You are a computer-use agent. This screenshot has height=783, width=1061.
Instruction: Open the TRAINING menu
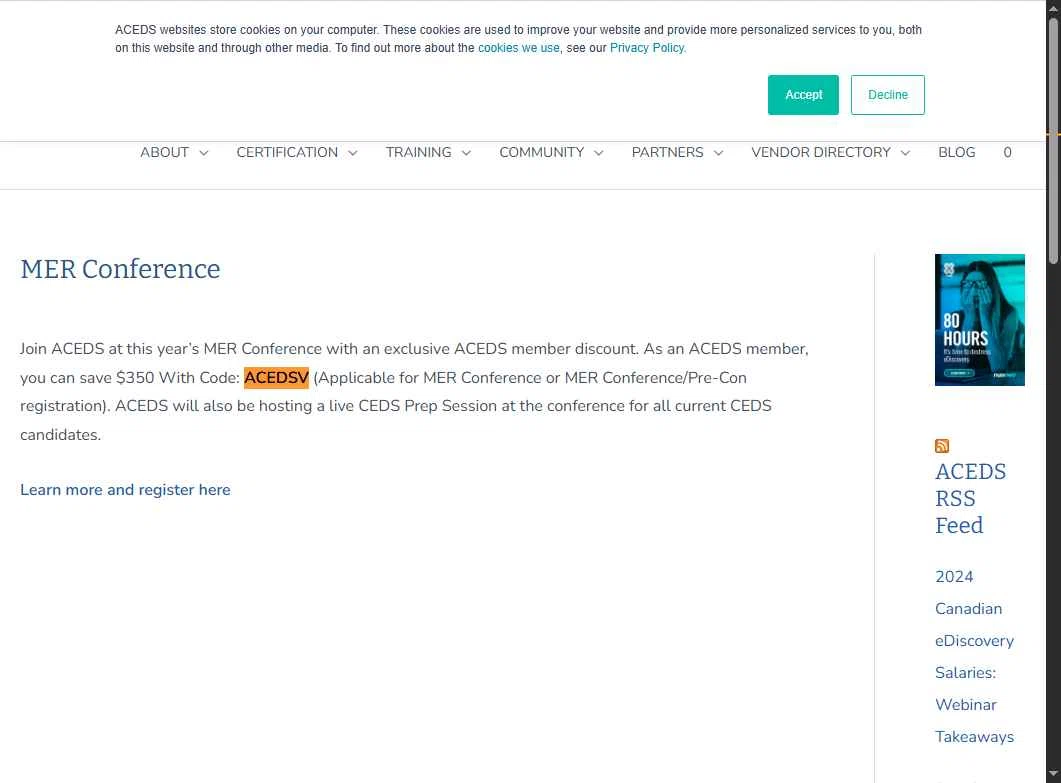tap(418, 152)
